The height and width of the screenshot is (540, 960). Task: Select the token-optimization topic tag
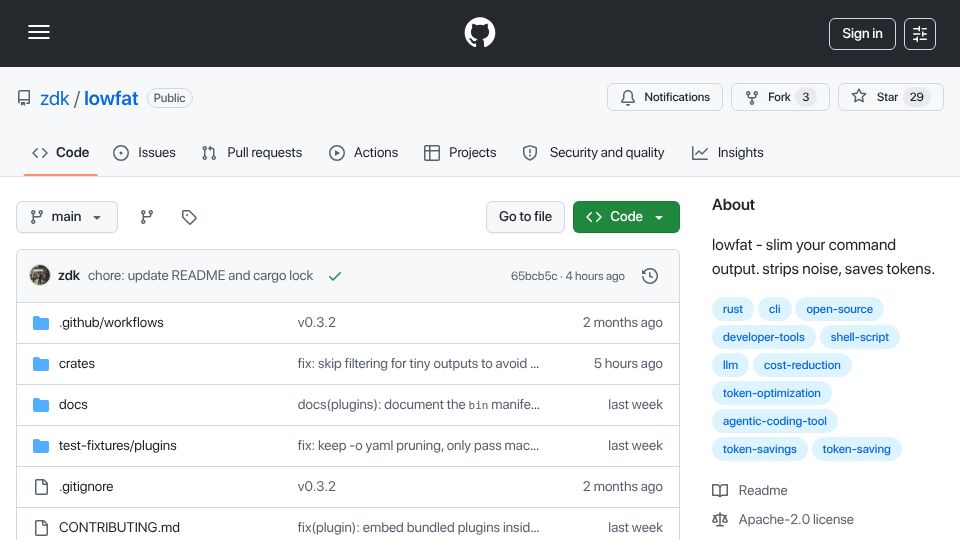(771, 393)
